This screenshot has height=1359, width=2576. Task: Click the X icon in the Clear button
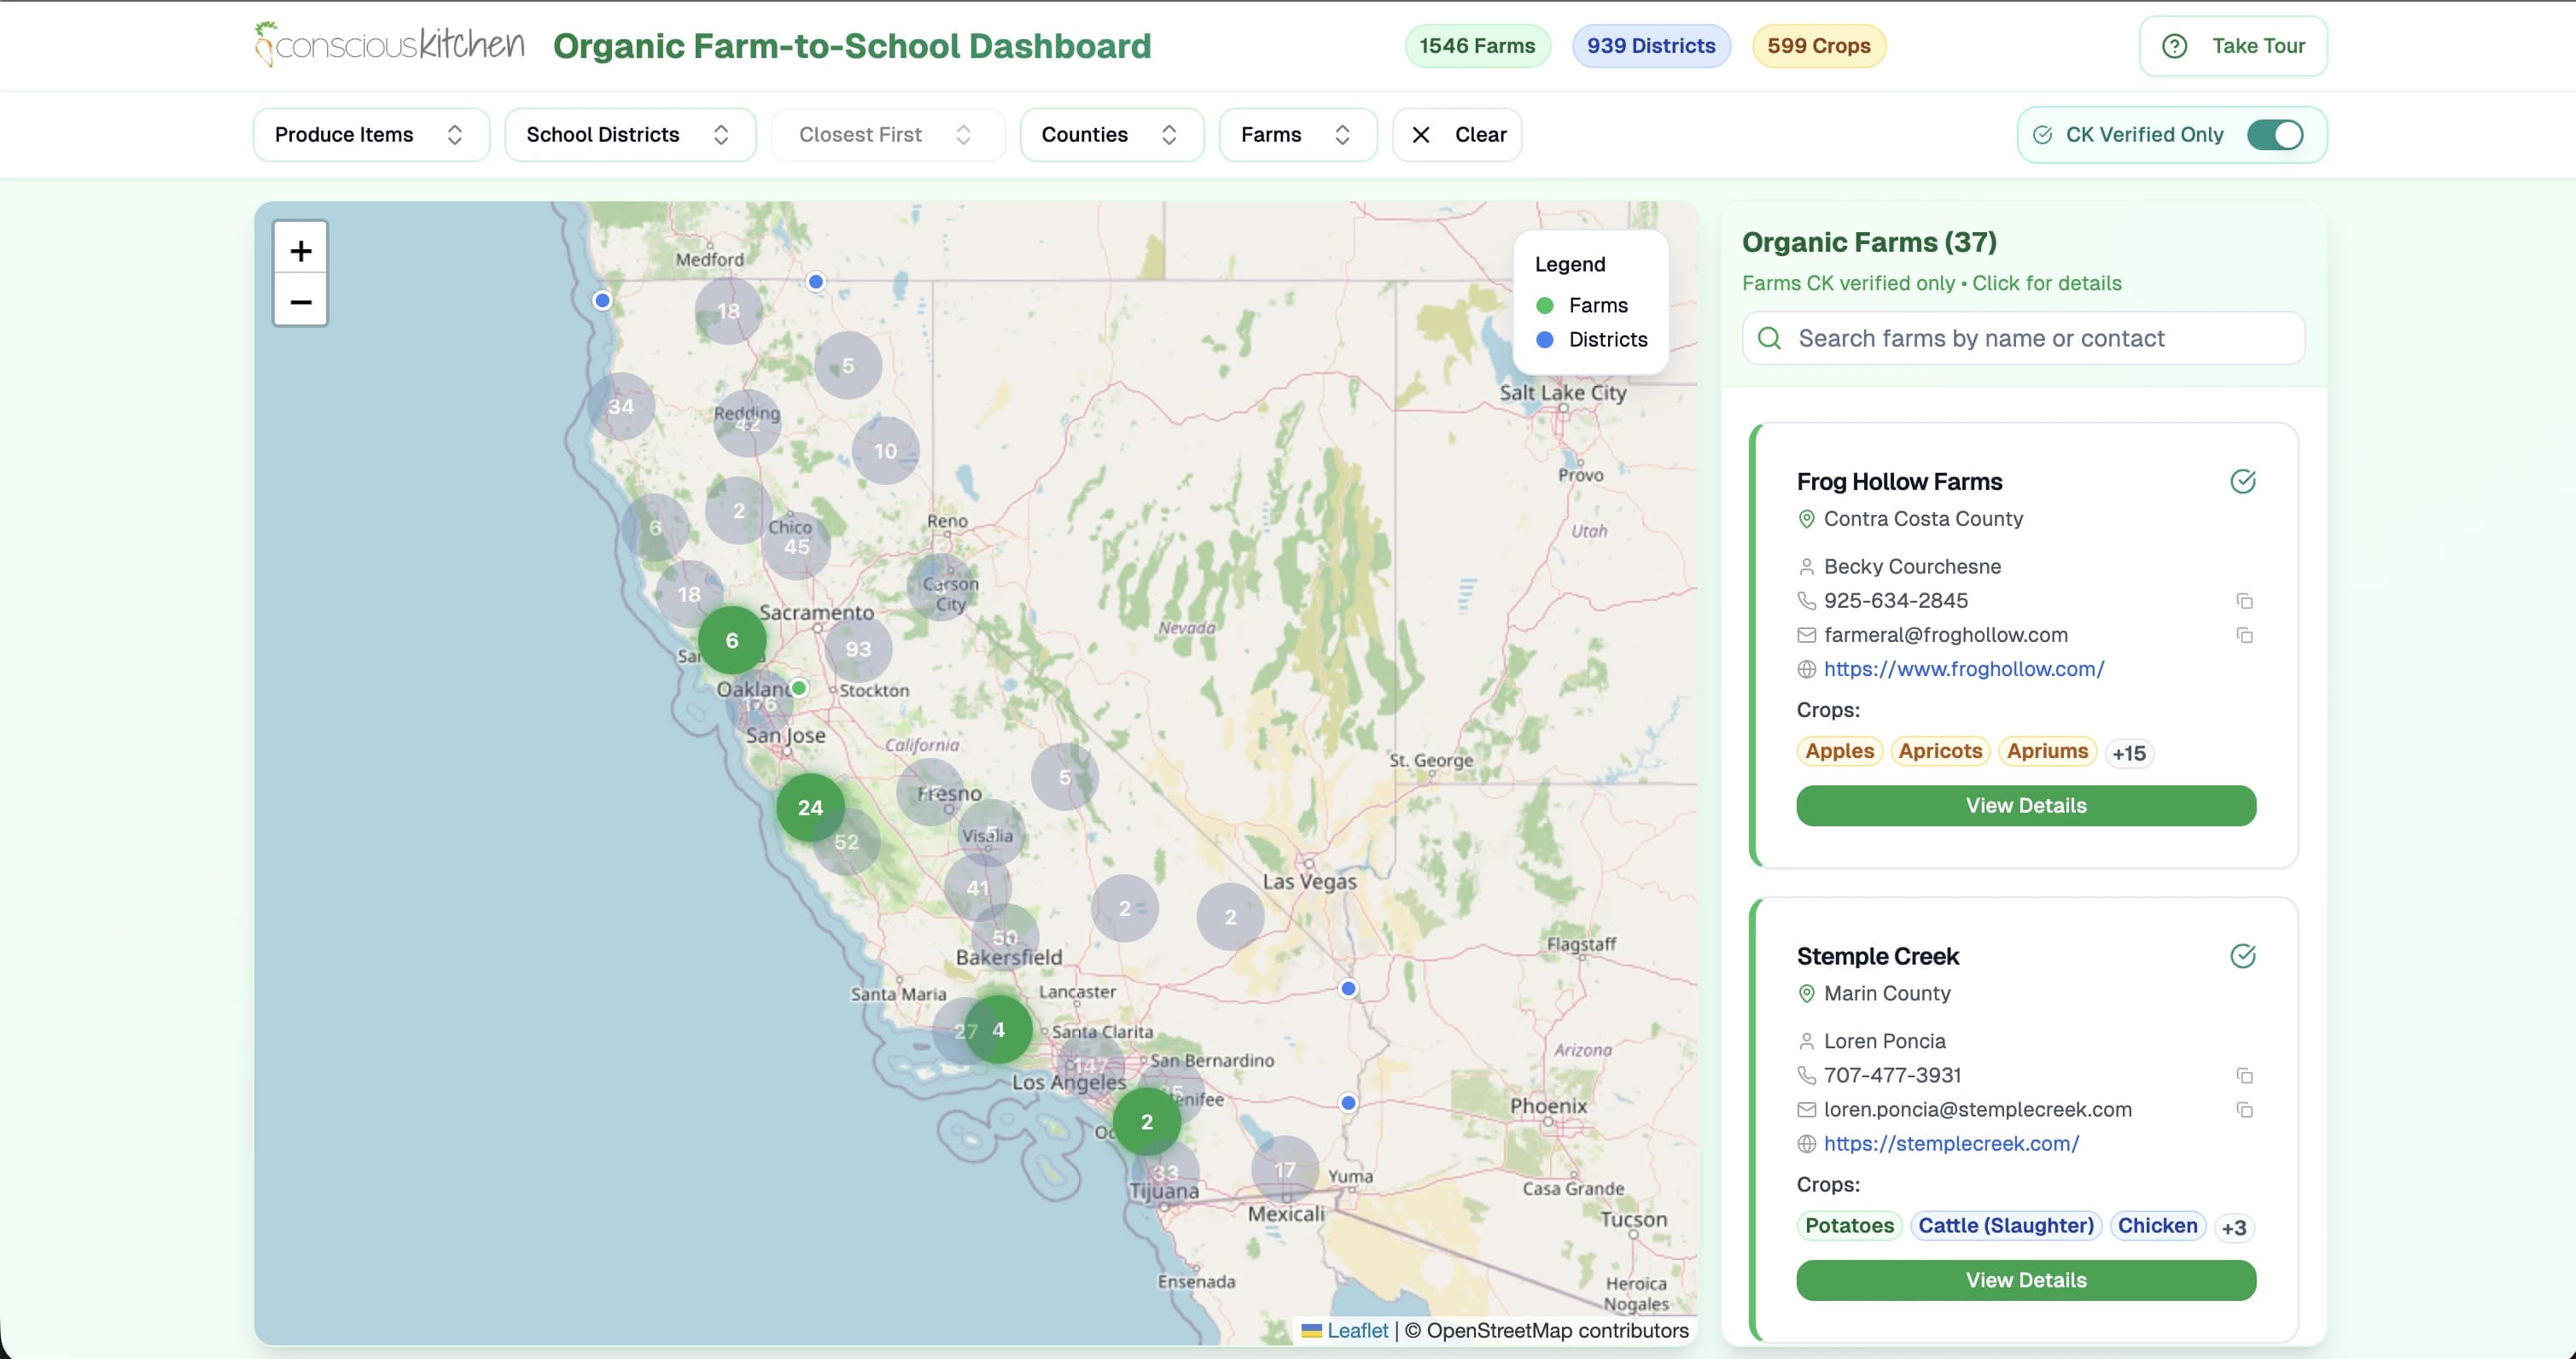tap(1420, 135)
